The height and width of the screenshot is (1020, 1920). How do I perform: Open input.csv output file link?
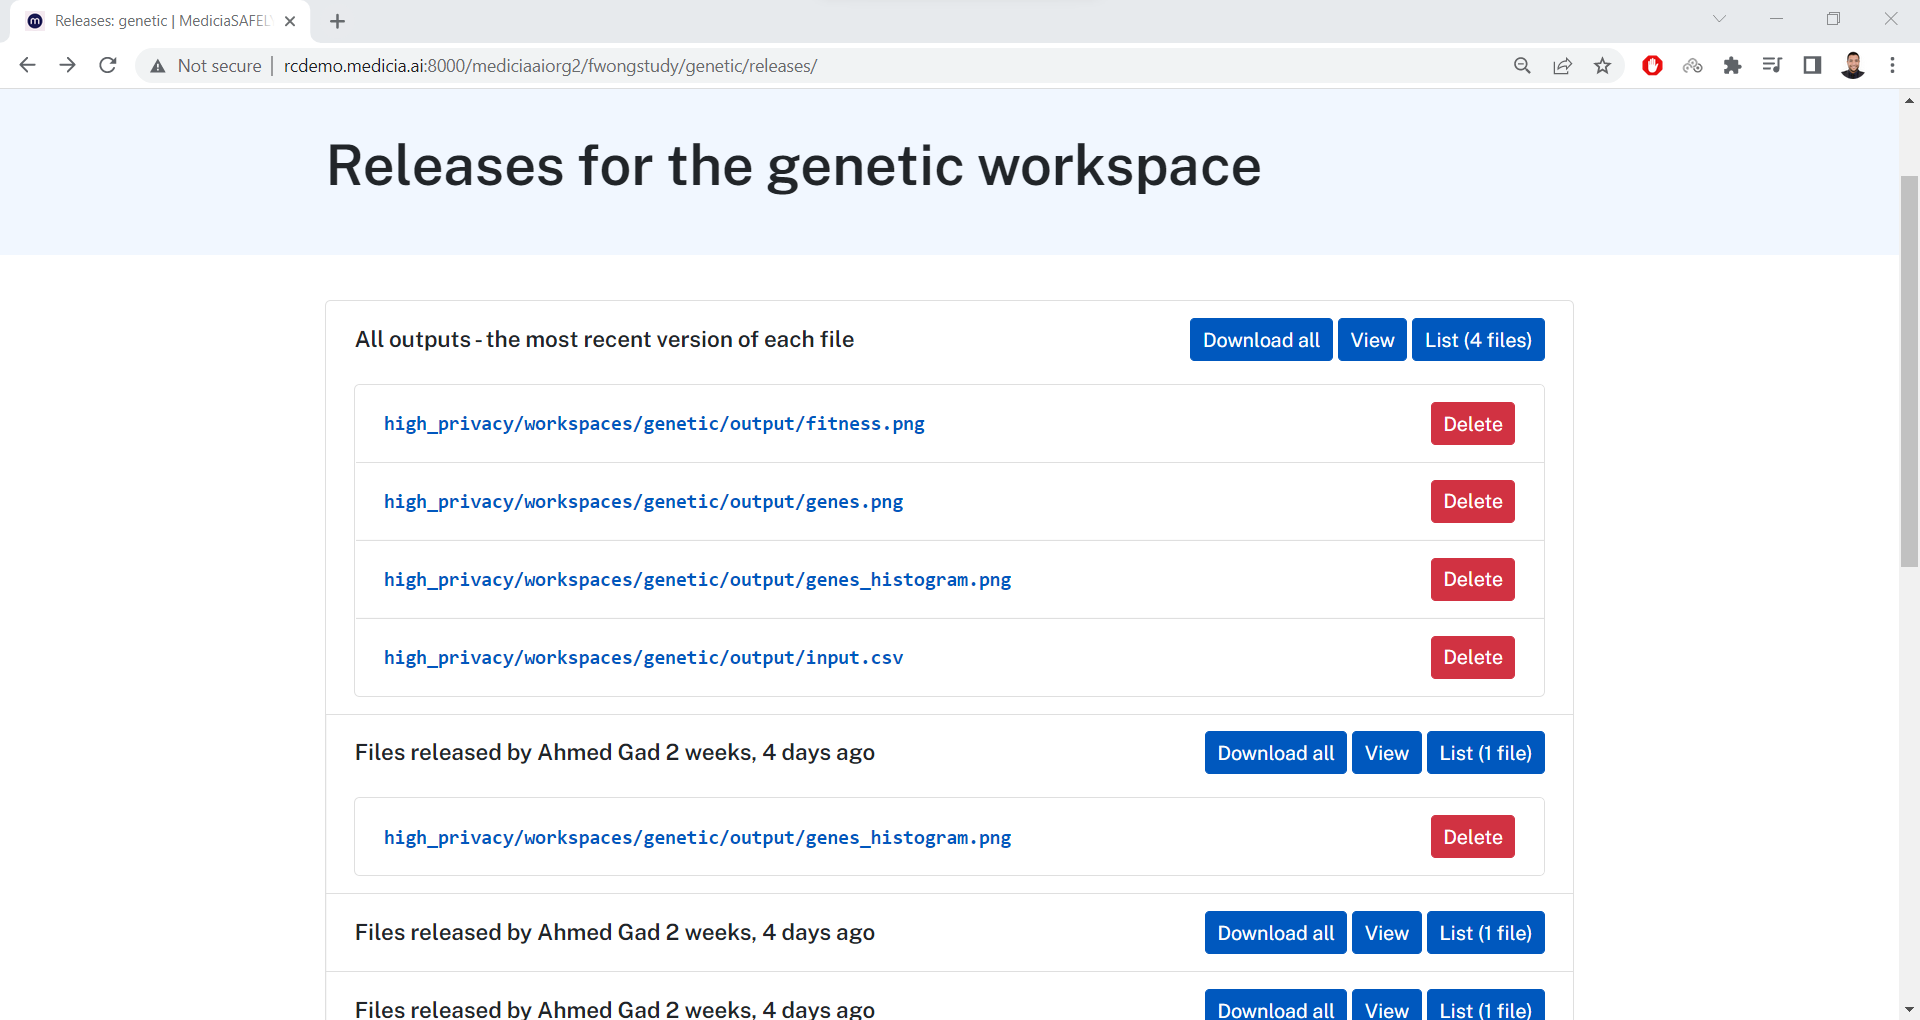point(643,658)
